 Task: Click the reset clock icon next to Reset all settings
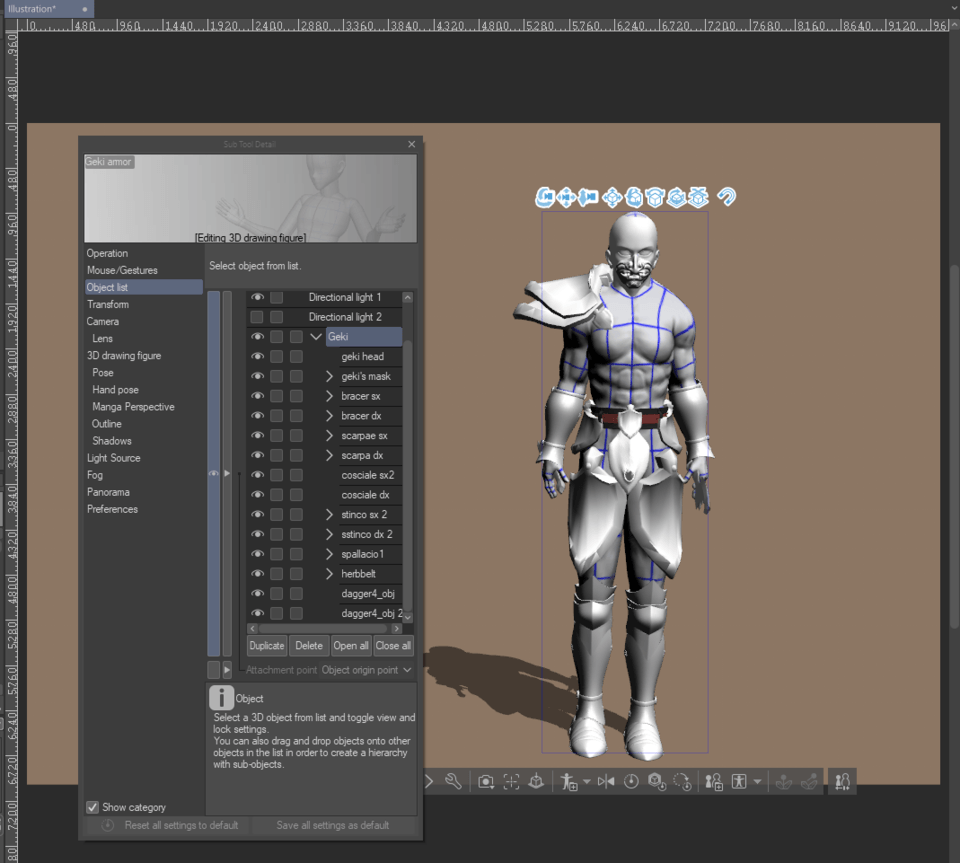tap(108, 825)
